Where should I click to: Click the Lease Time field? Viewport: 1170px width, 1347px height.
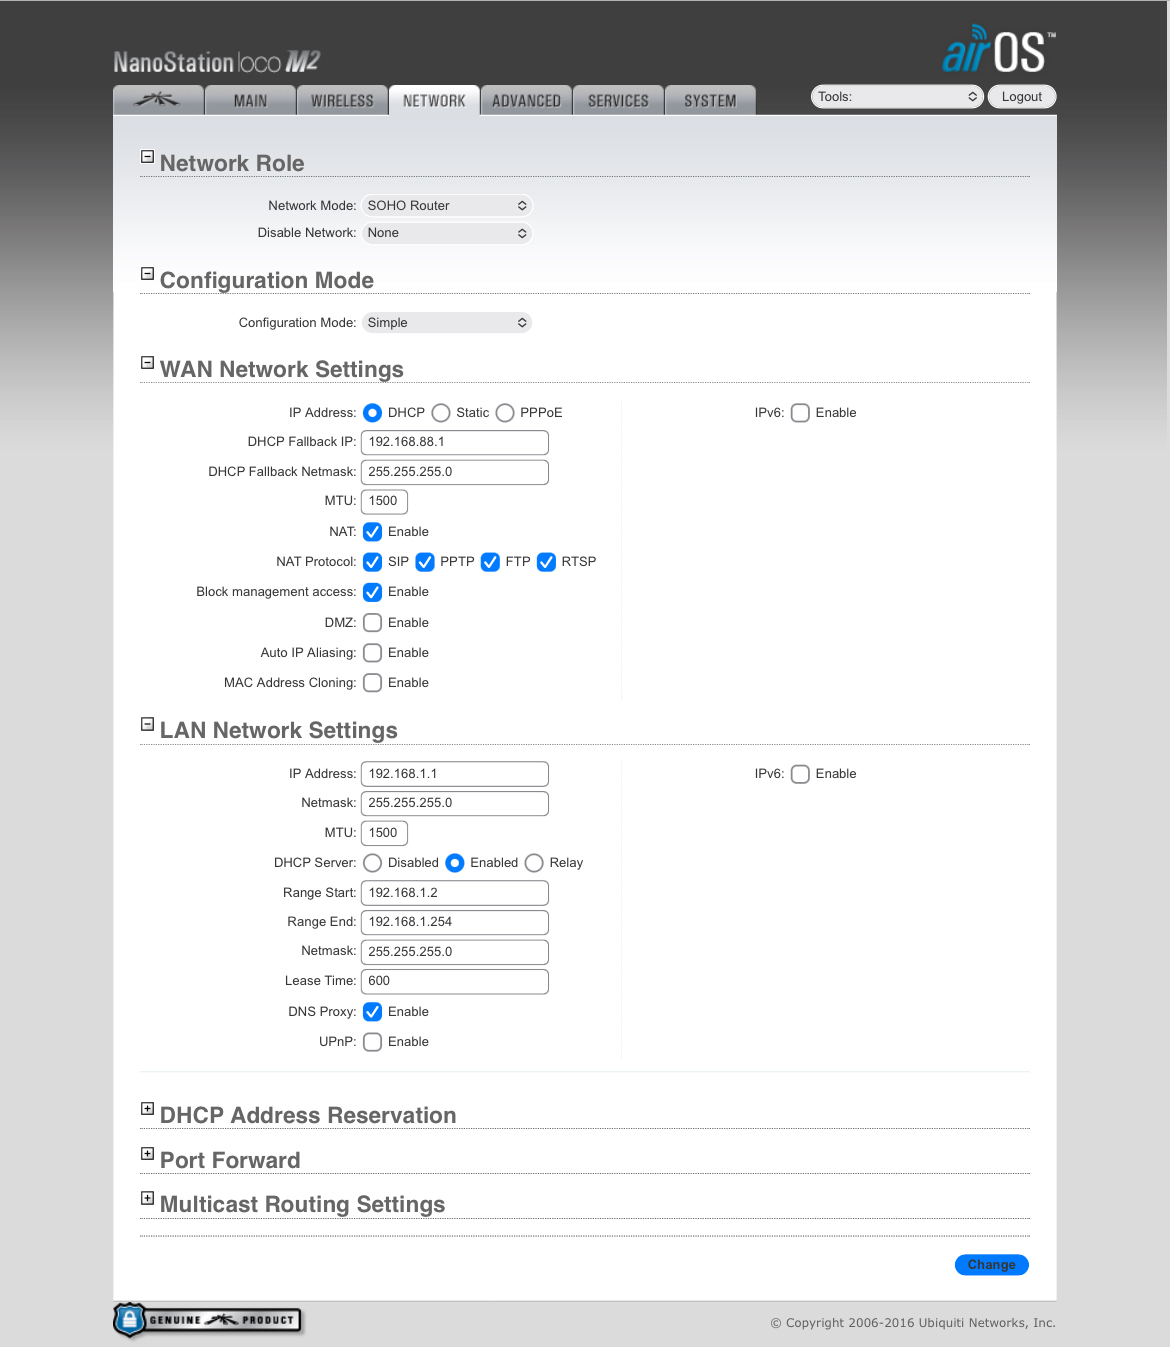click(x=455, y=981)
